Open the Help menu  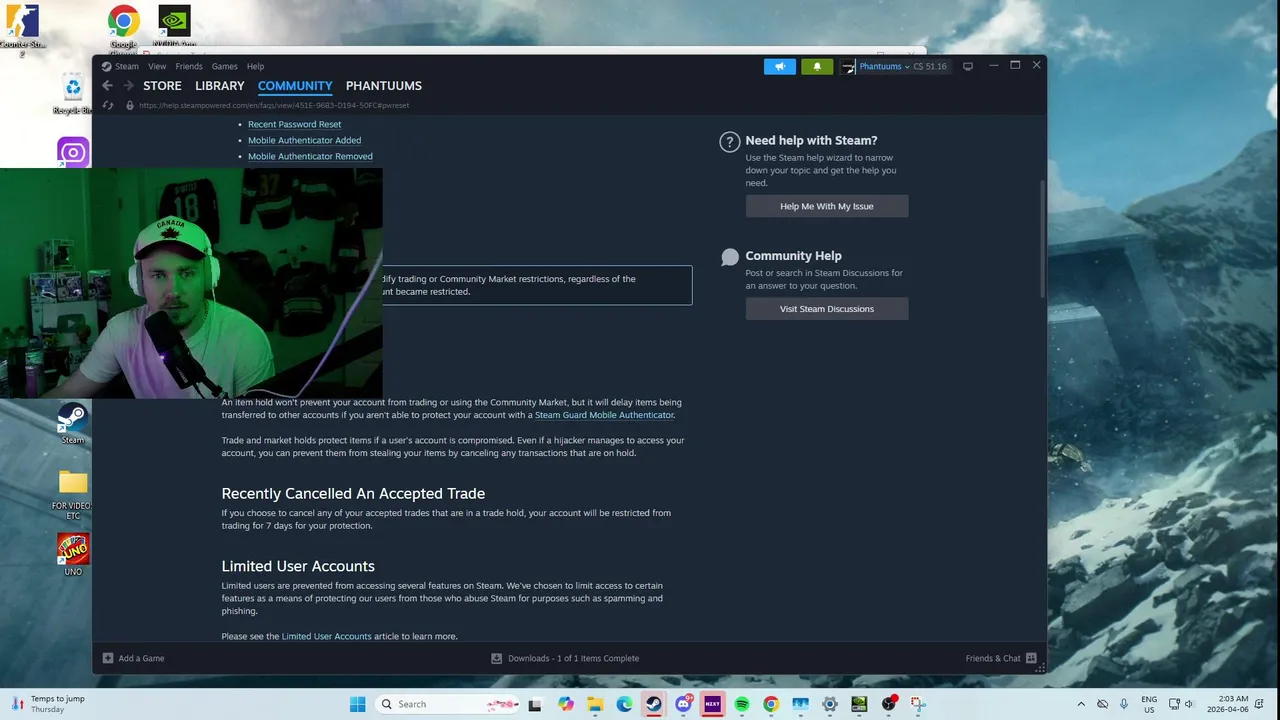[x=255, y=66]
